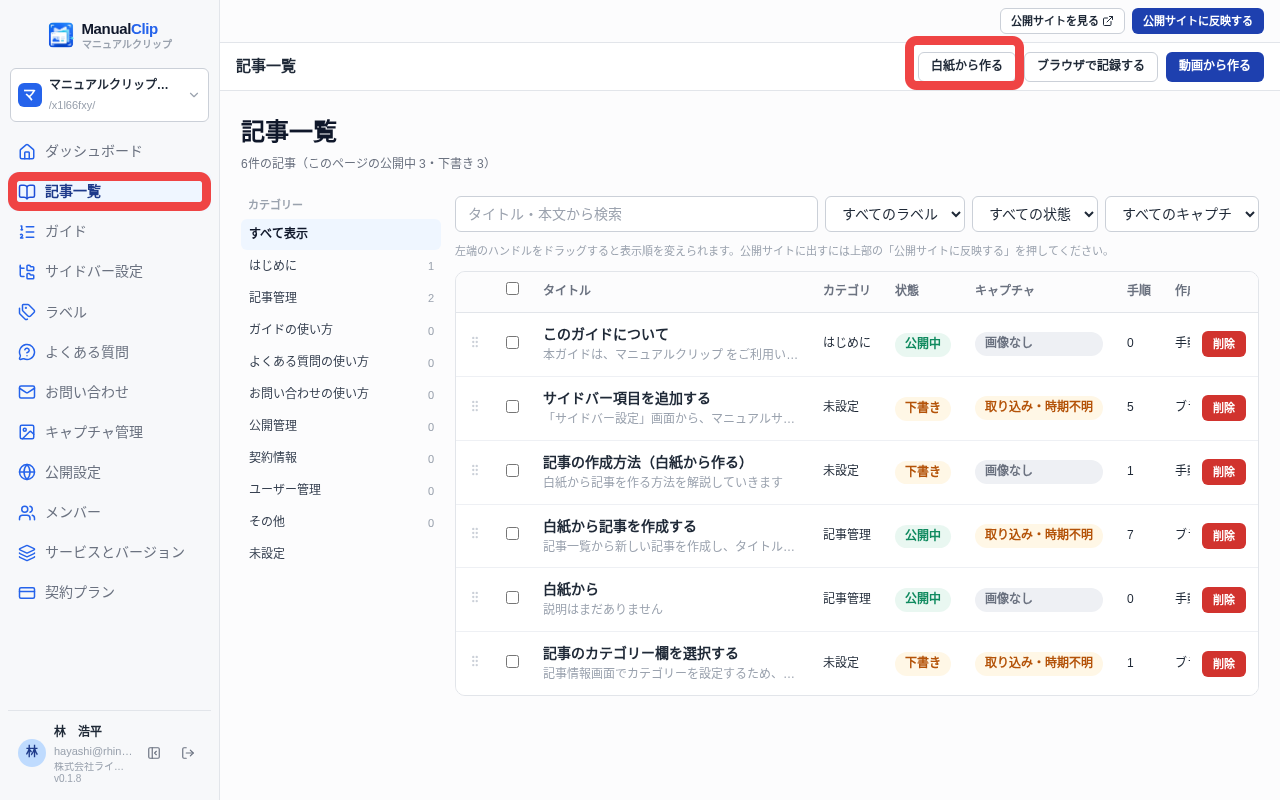Click the title and body search field
The image size is (1280, 800).
[636, 214]
